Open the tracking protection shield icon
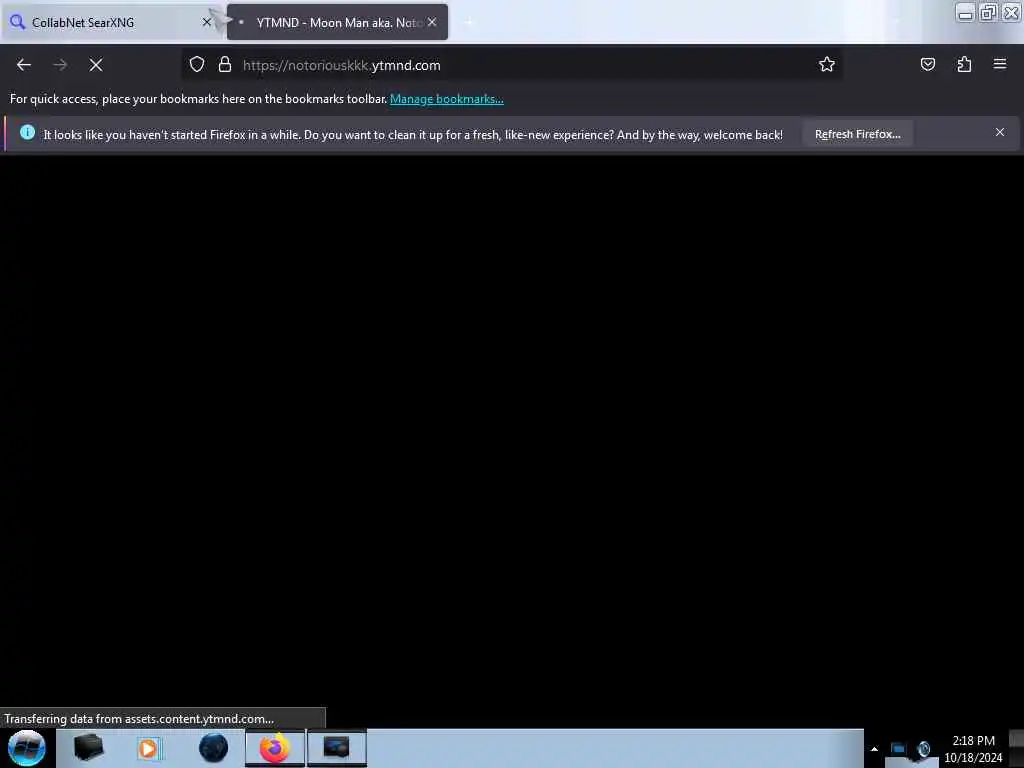Screen dimensions: 1024x768 [x=197, y=65]
